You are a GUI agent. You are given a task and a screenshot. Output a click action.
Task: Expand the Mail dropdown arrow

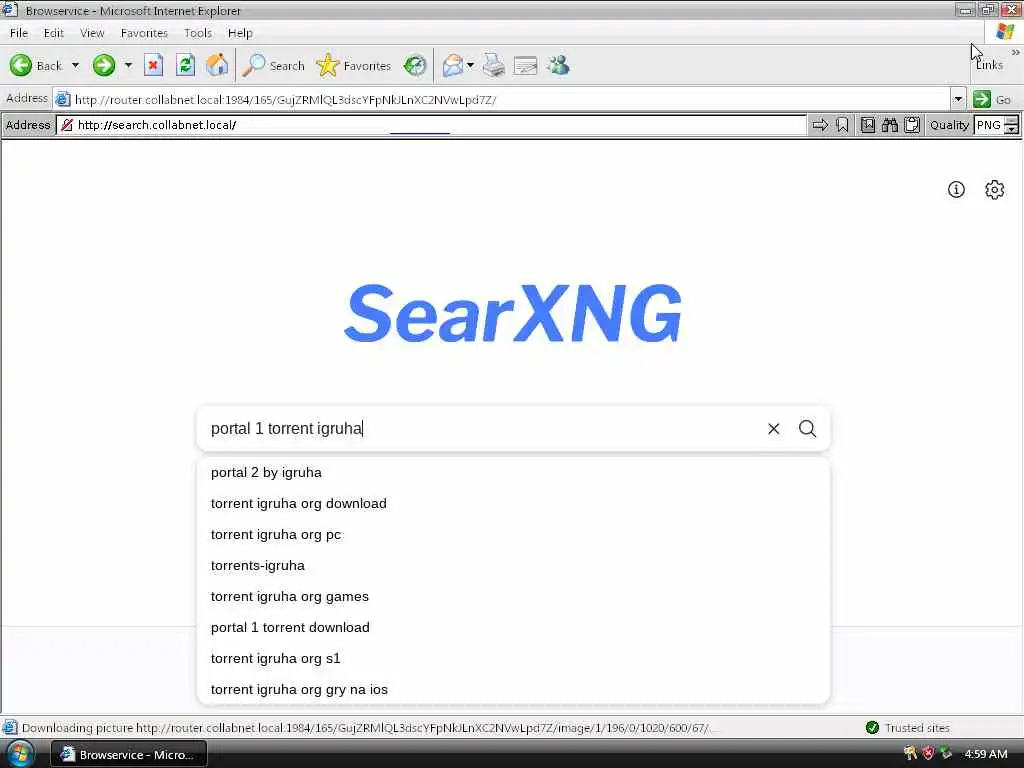[470, 65]
